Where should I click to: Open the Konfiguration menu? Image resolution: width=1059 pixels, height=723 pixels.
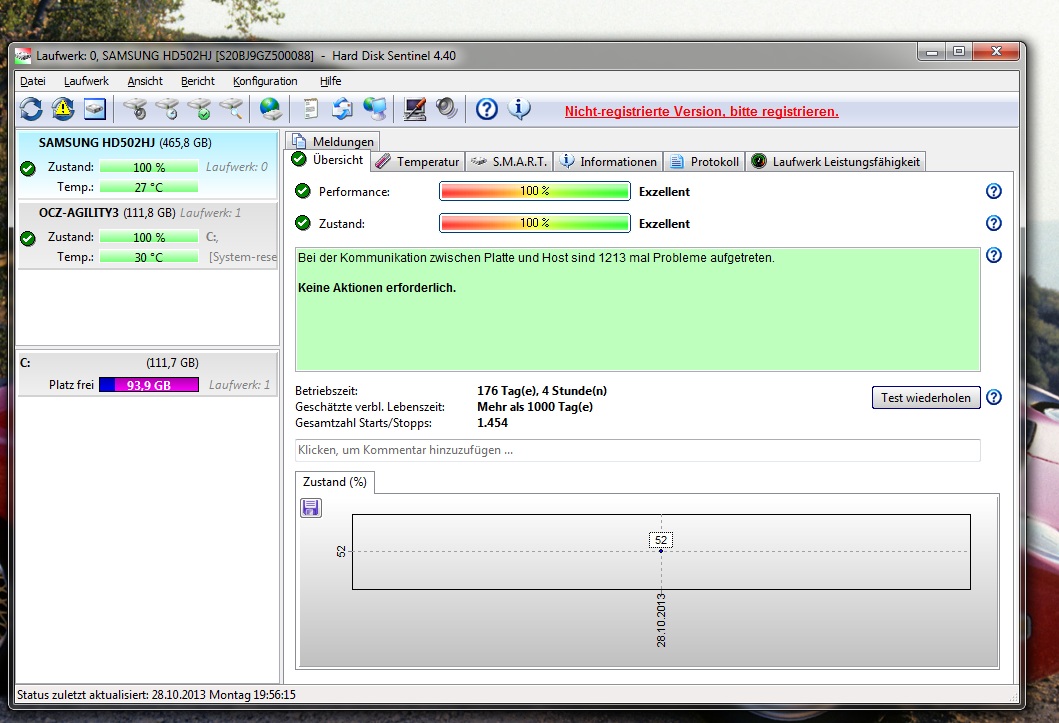pyautogui.click(x=265, y=81)
